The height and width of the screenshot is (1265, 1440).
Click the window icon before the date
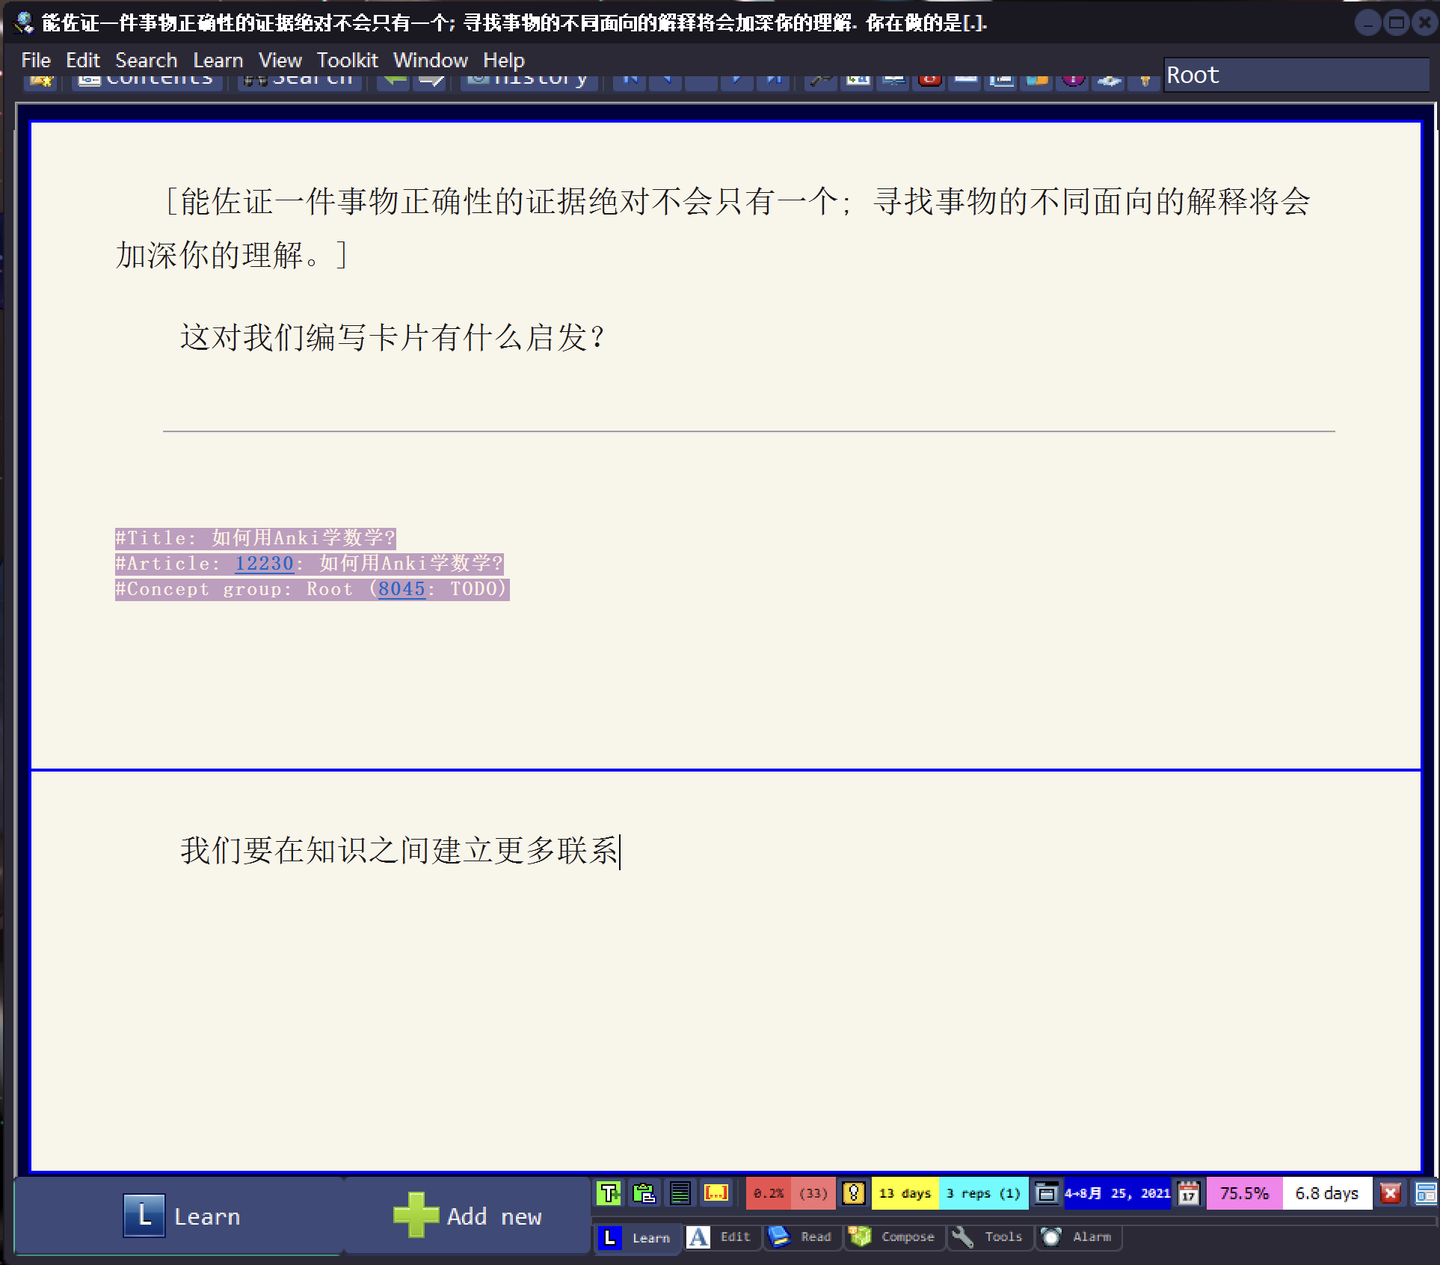click(x=1046, y=1193)
